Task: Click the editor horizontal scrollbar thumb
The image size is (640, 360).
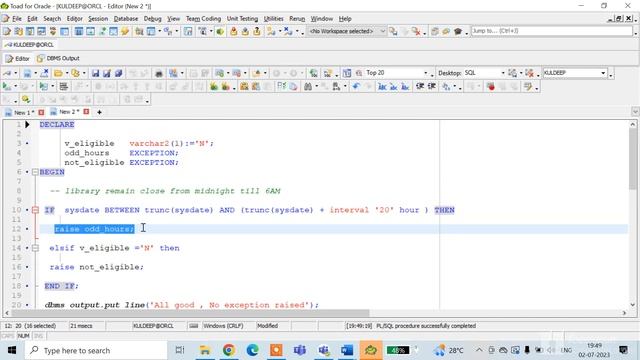Action: pyautogui.click(x=190, y=313)
